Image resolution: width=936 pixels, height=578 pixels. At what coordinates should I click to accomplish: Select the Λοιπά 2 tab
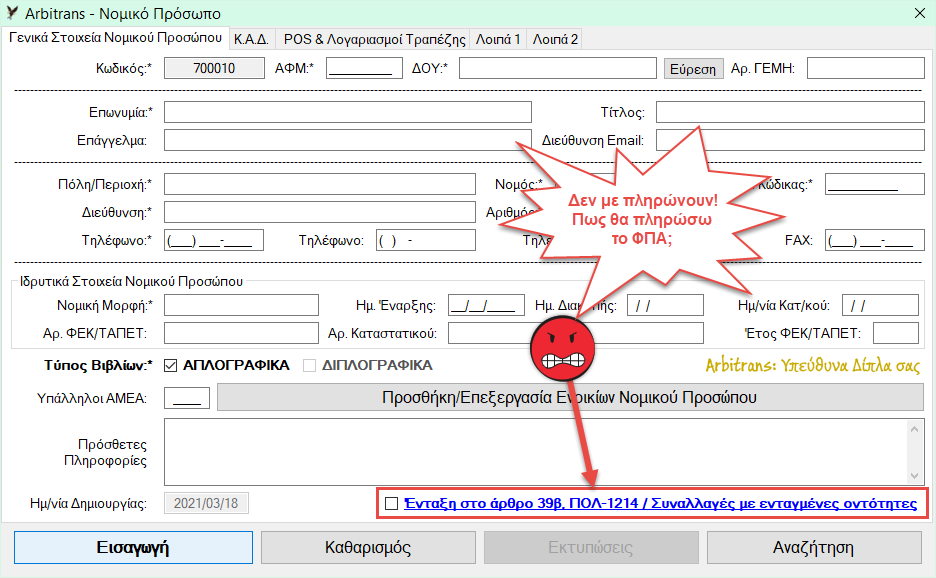point(555,39)
